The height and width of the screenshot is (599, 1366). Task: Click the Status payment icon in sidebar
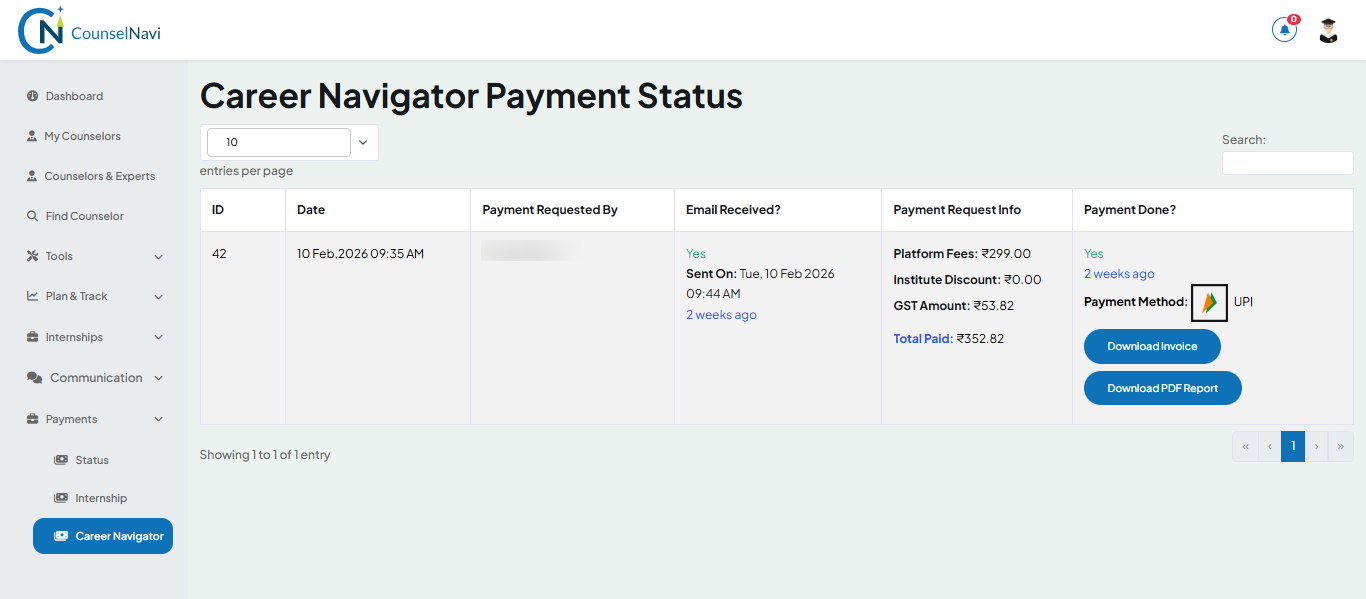point(62,459)
